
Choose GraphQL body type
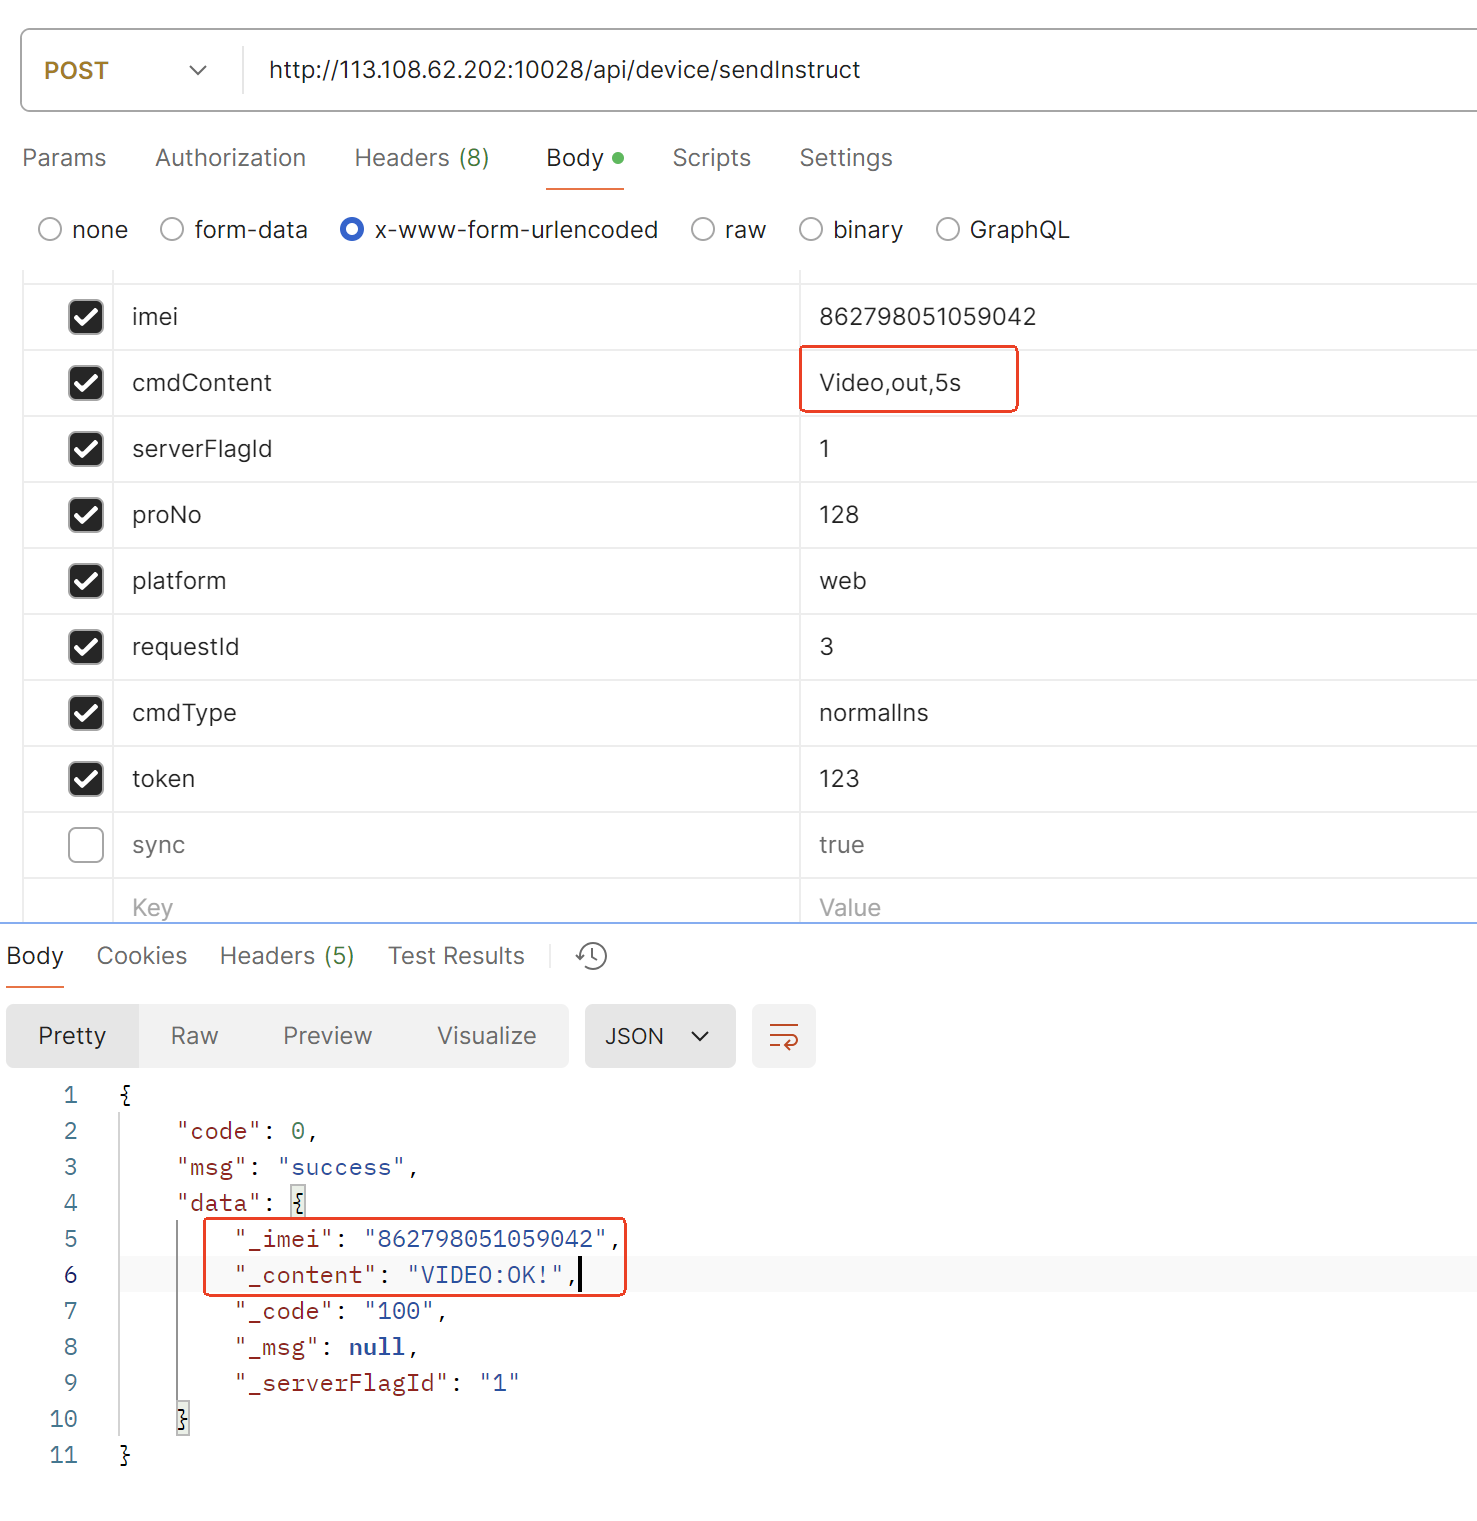pyautogui.click(x=947, y=230)
